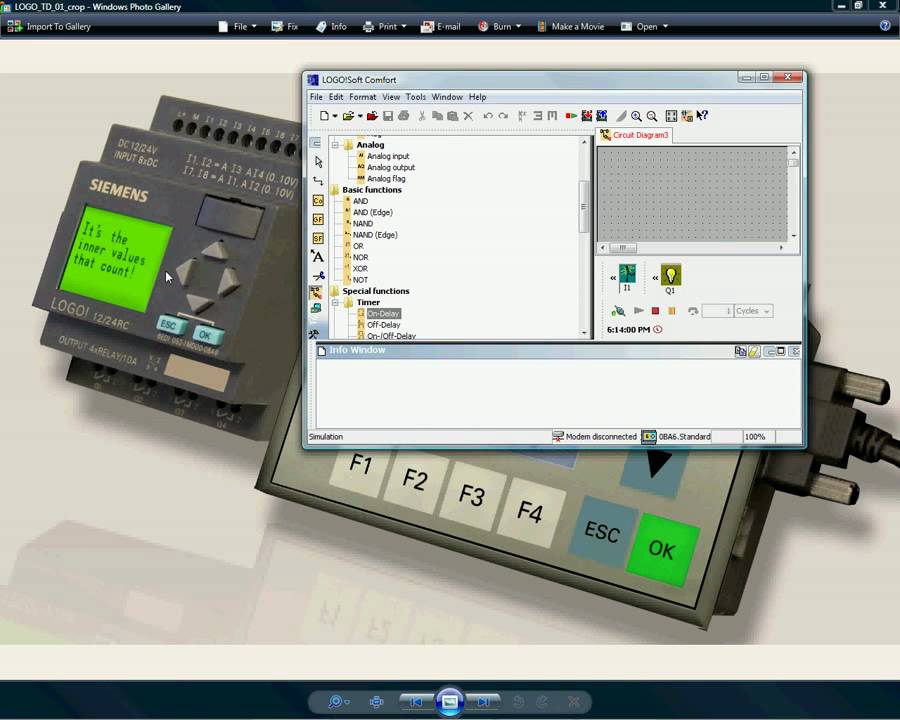Toggle the I1 input switch in simulation
Image resolution: width=900 pixels, height=720 pixels.
click(627, 274)
